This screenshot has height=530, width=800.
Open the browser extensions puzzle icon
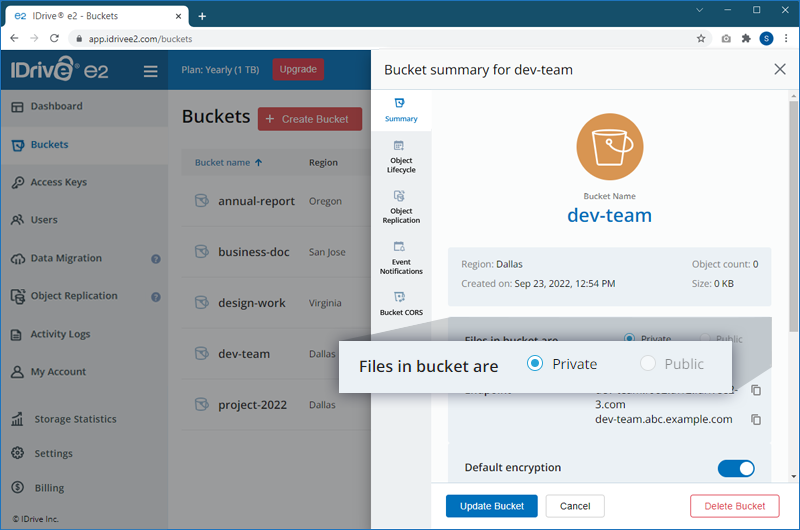pyautogui.click(x=746, y=39)
